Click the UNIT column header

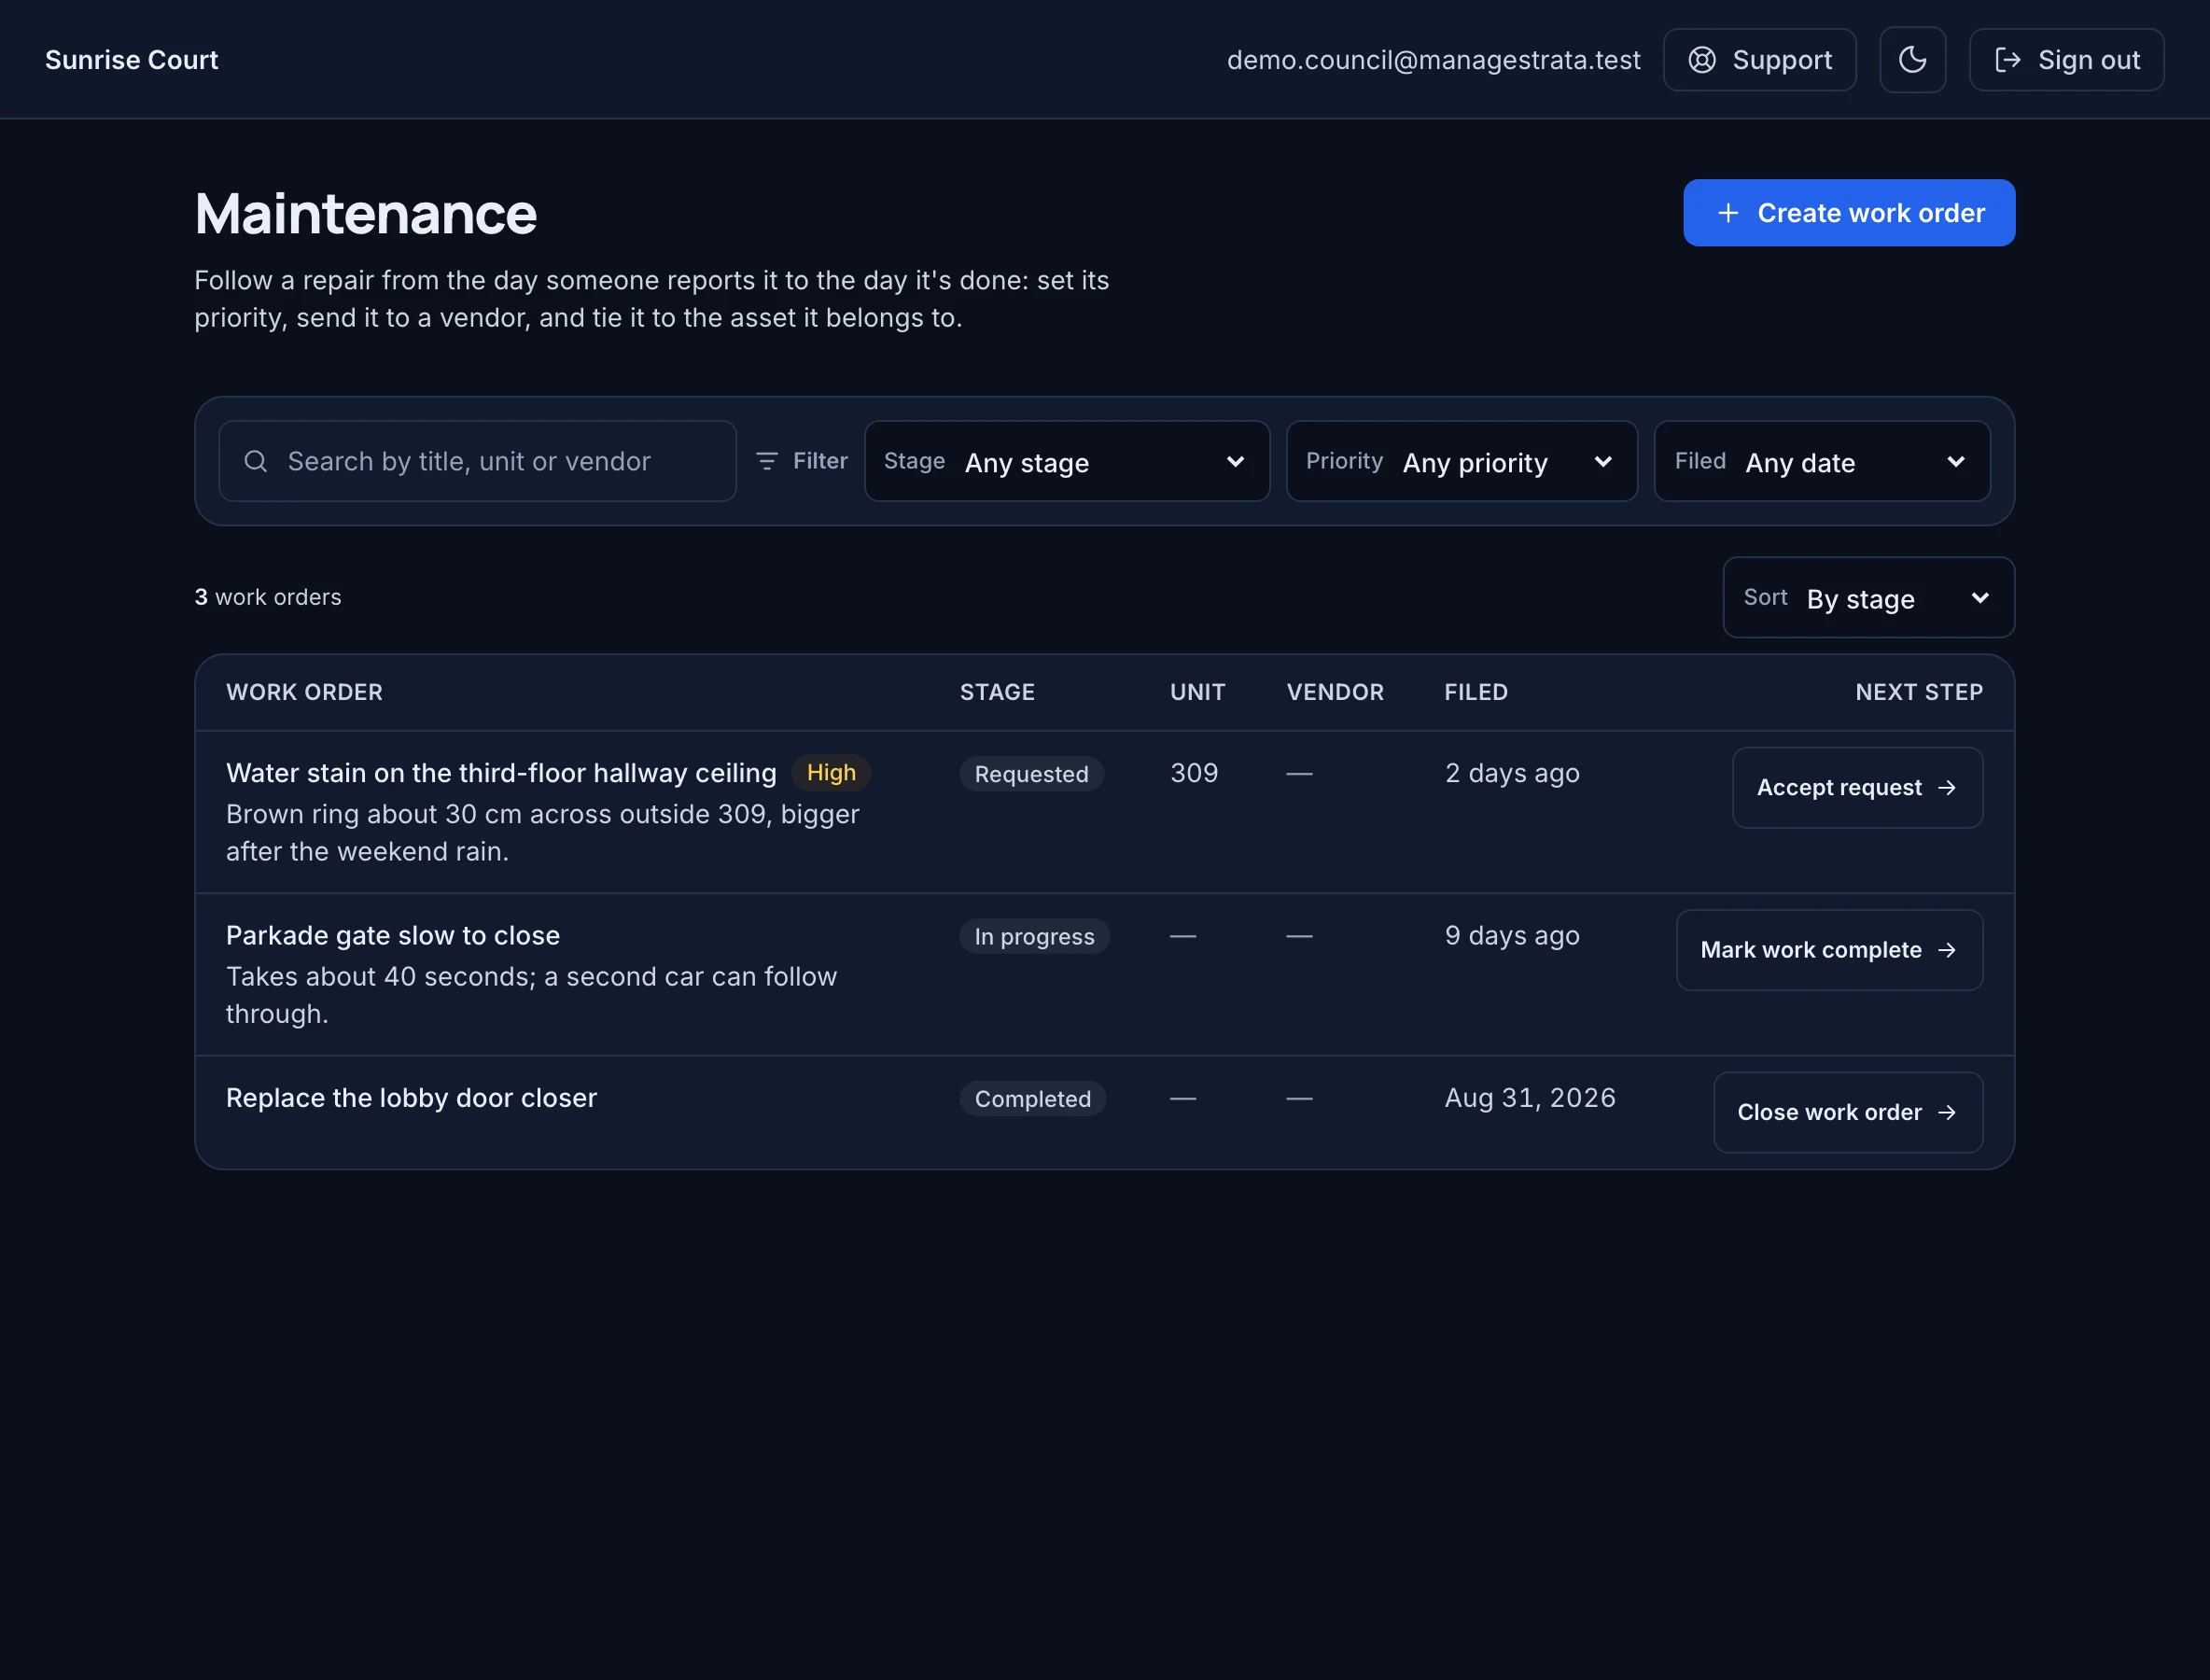point(1197,692)
